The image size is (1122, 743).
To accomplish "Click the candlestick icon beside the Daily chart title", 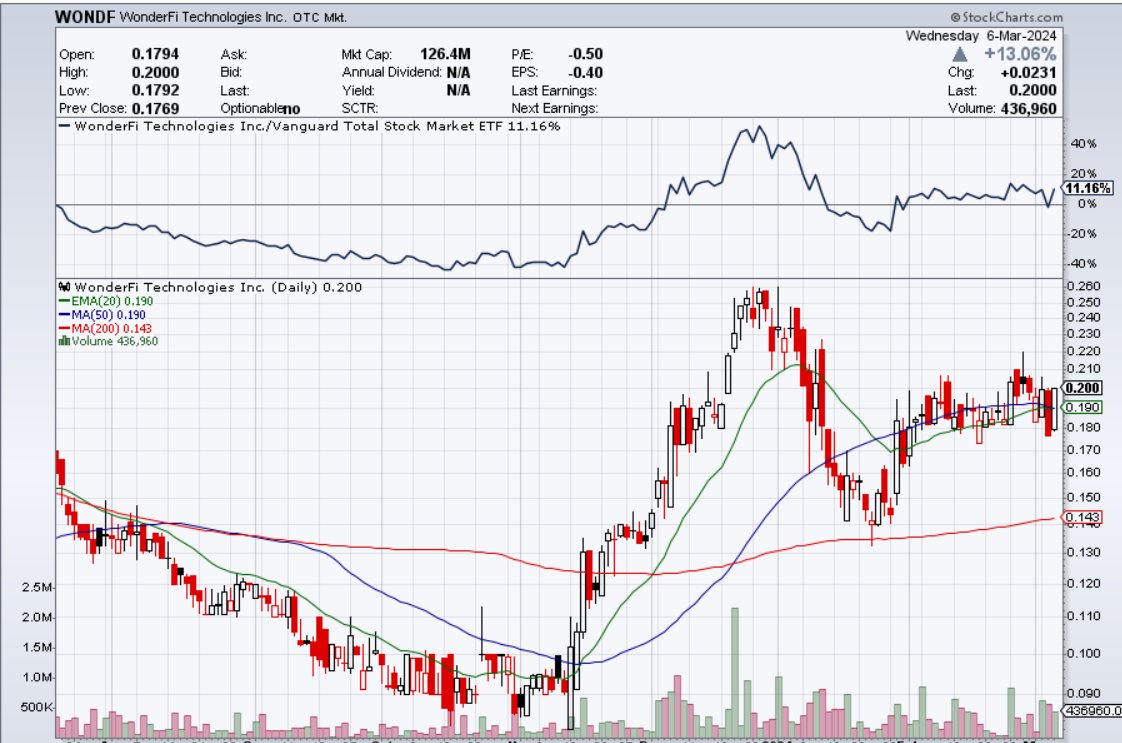I will 64,287.
